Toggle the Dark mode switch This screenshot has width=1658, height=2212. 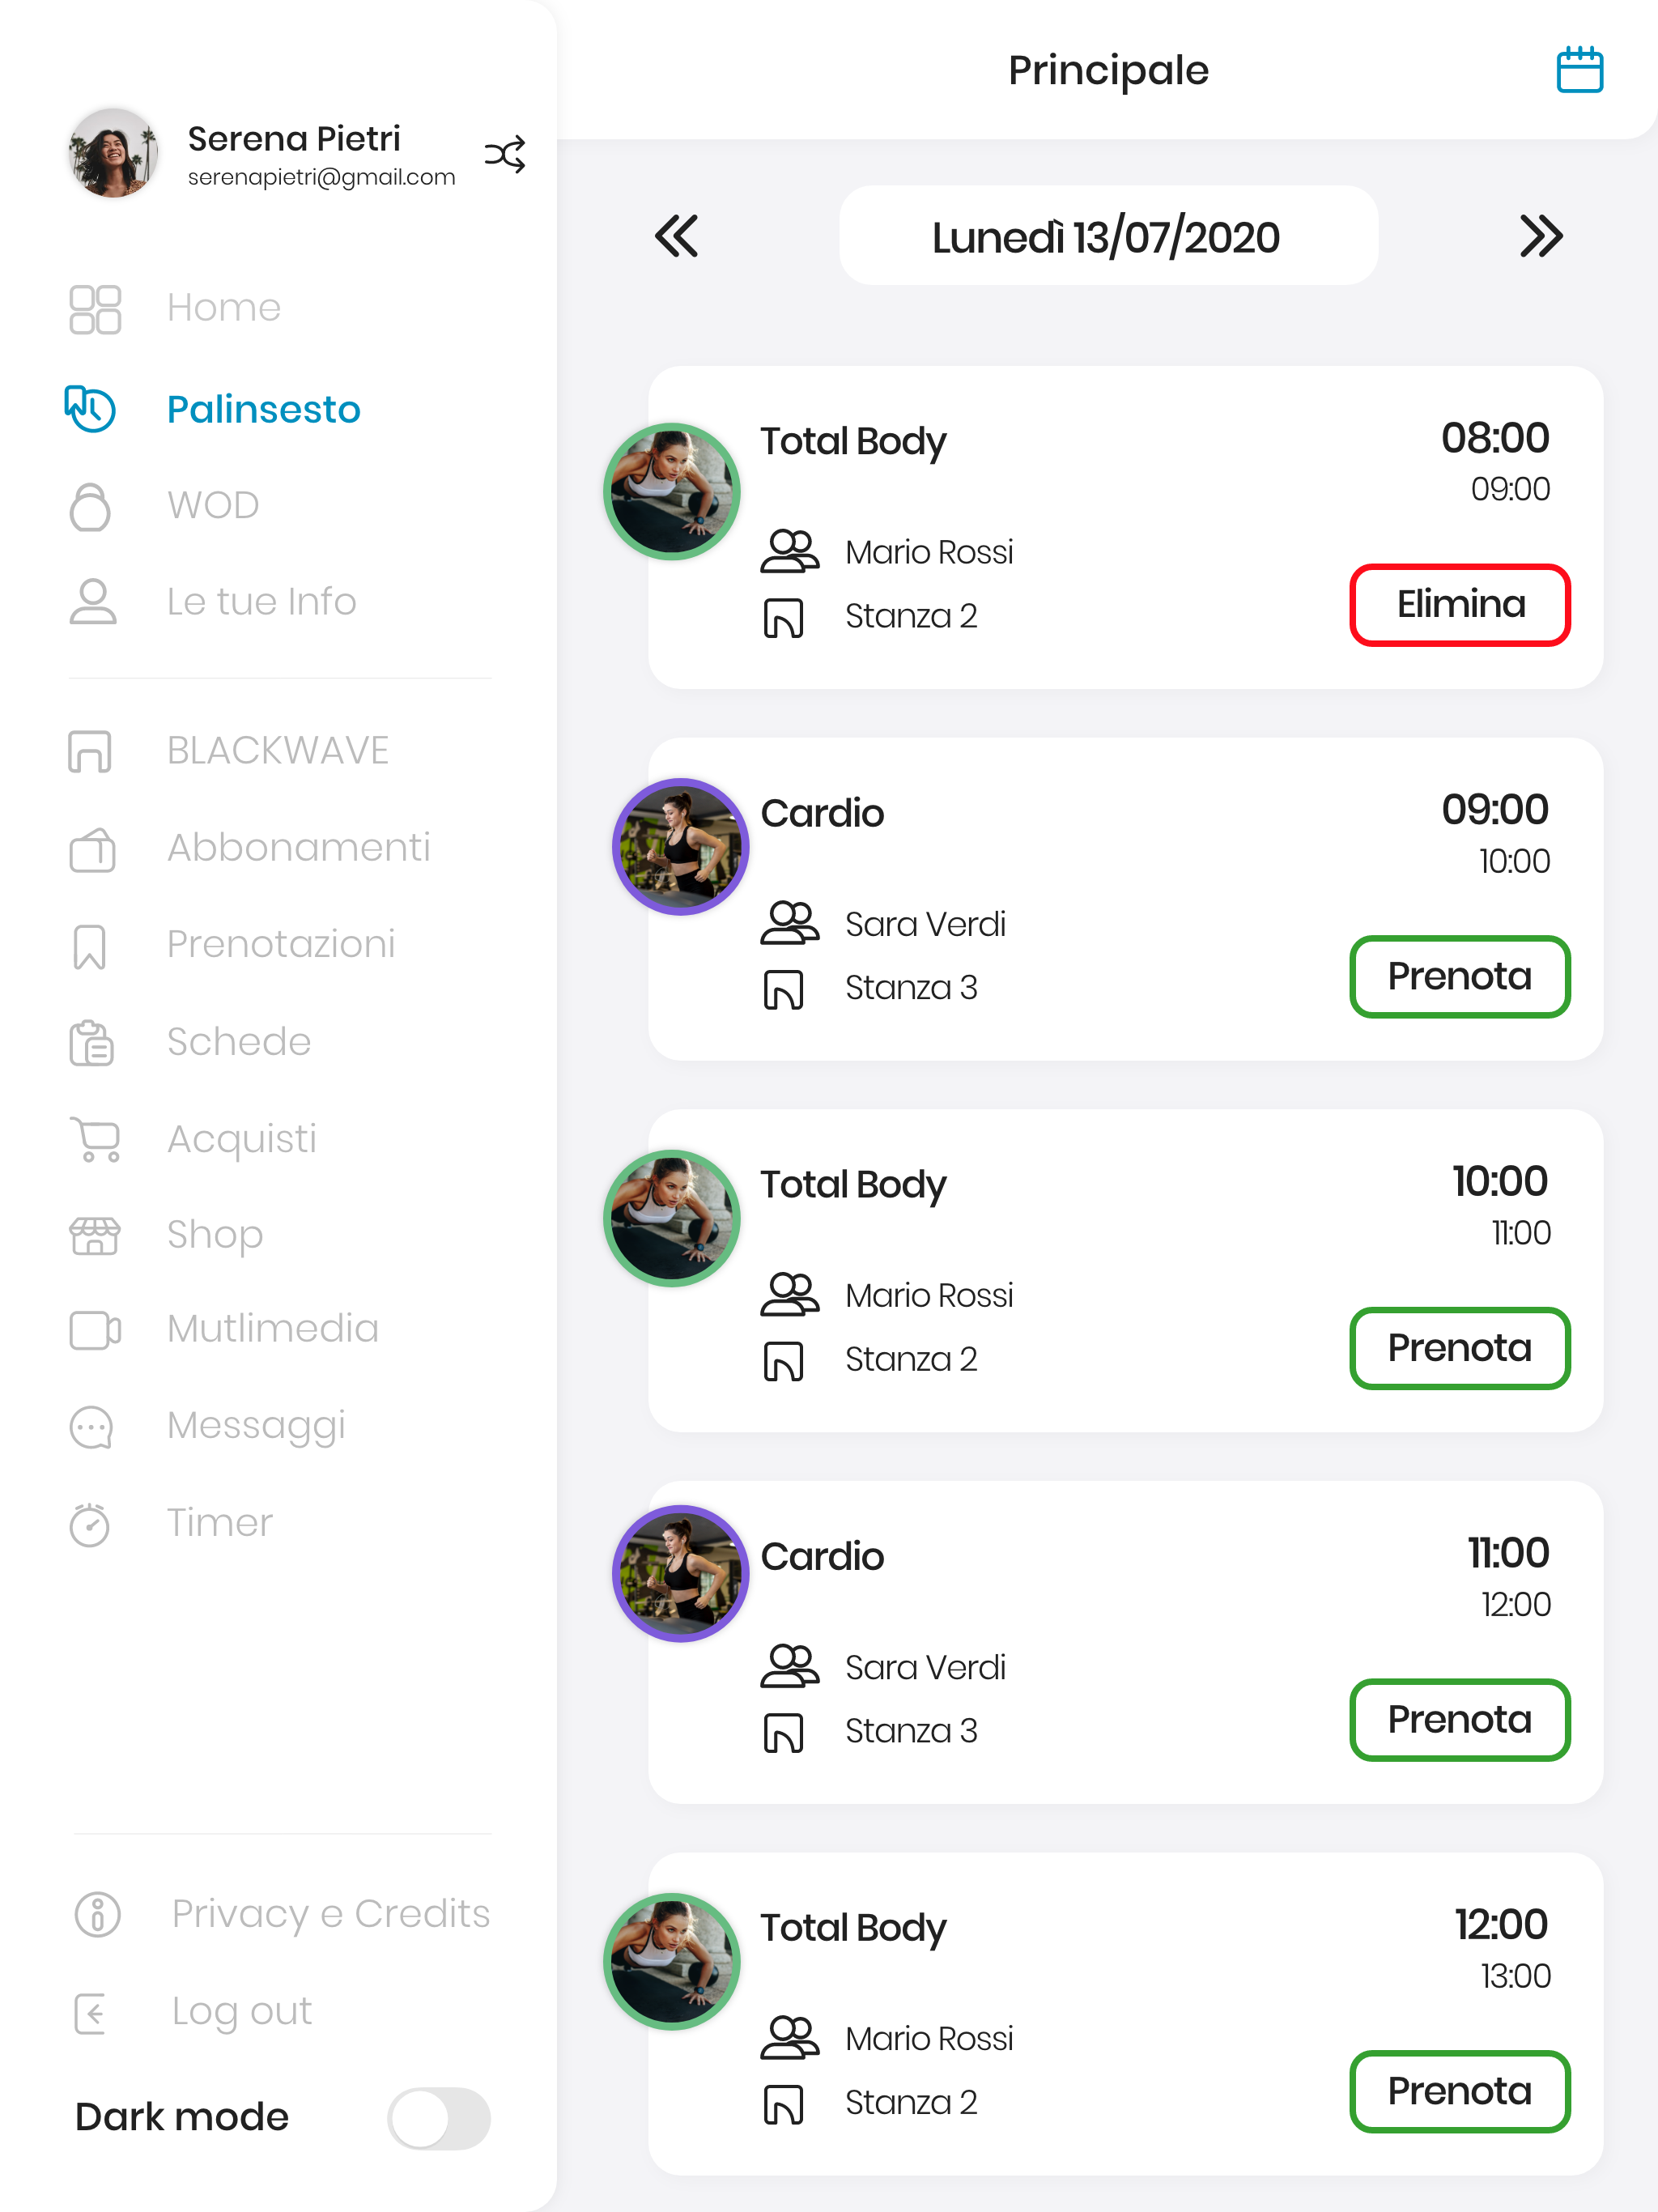click(438, 2117)
